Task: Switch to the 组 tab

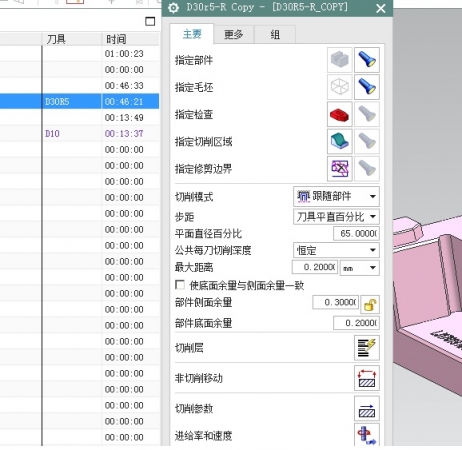Action: (275, 34)
